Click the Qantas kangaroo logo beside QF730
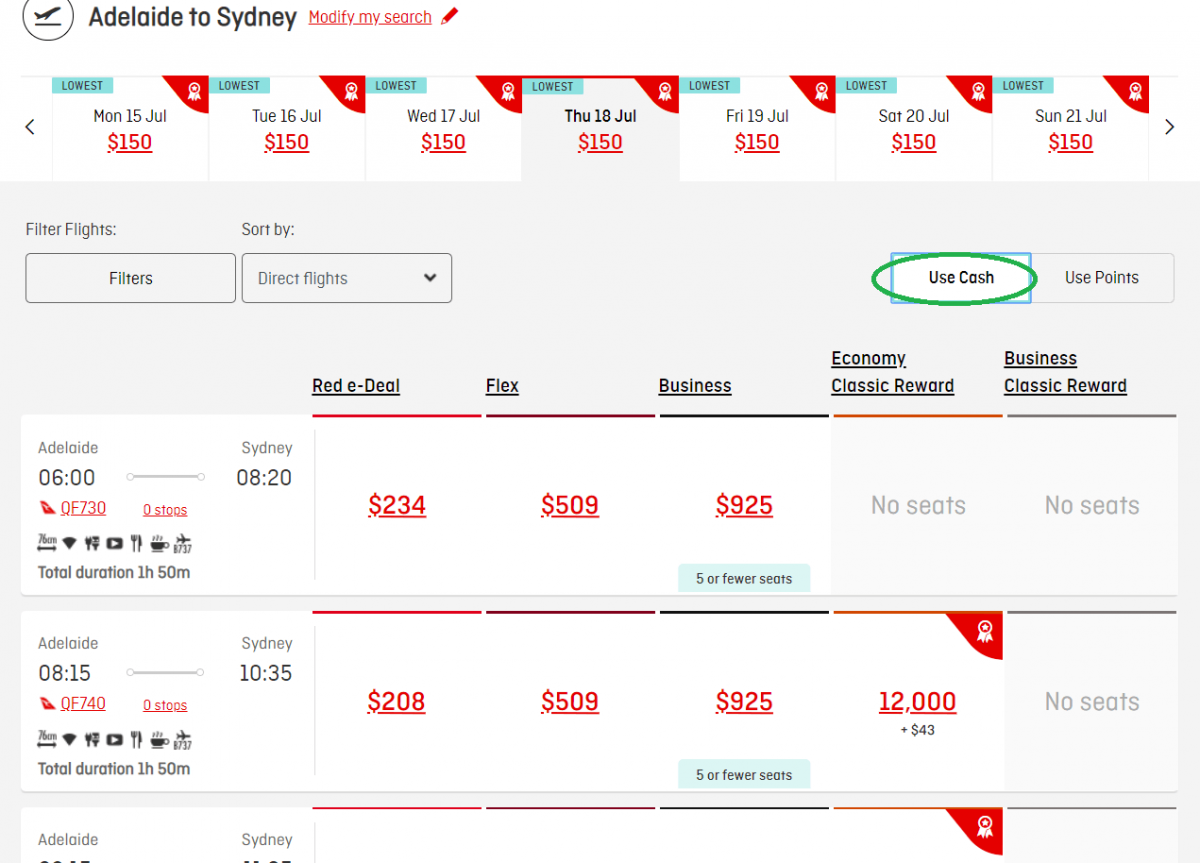1200x863 pixels. 47,508
